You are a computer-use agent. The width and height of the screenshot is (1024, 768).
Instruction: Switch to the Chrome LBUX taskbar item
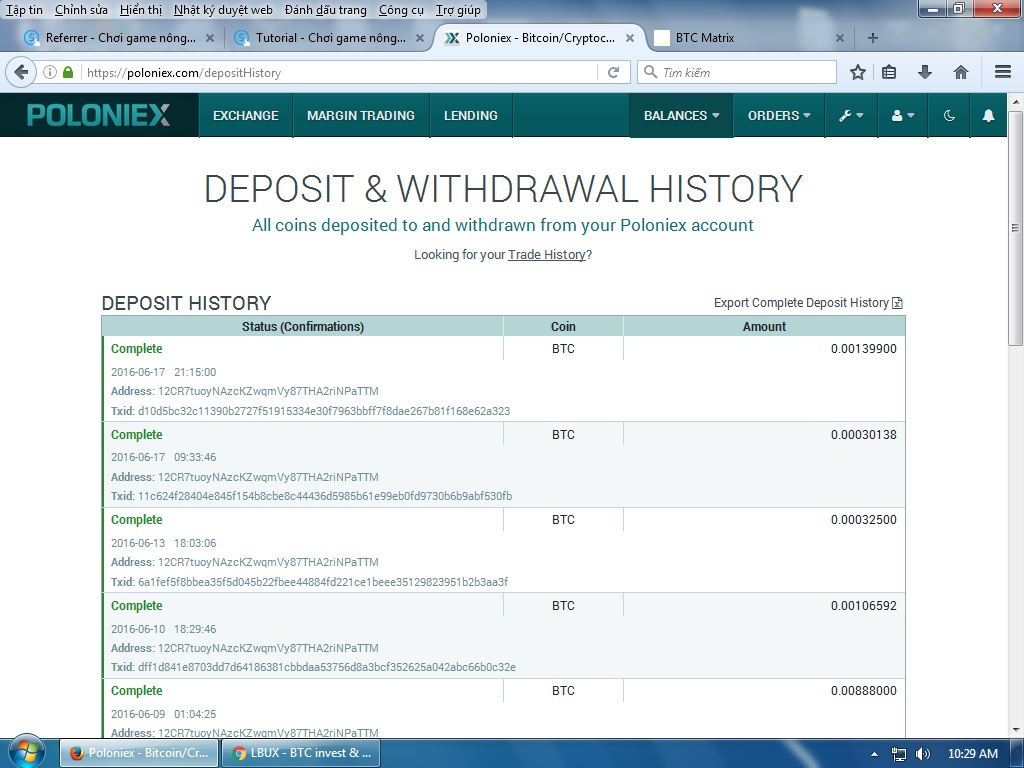click(x=300, y=753)
